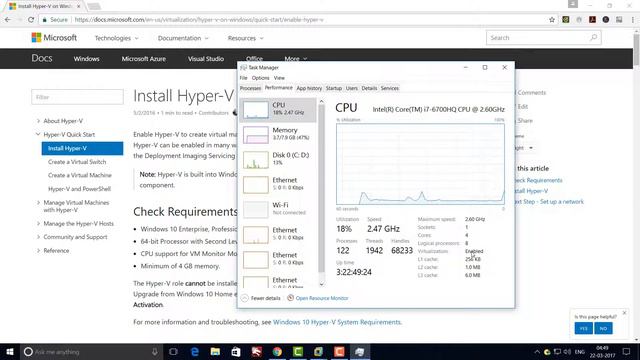Open Google Chrome from the taskbar
This screenshot has height=360, width=640.
[x=277, y=351]
